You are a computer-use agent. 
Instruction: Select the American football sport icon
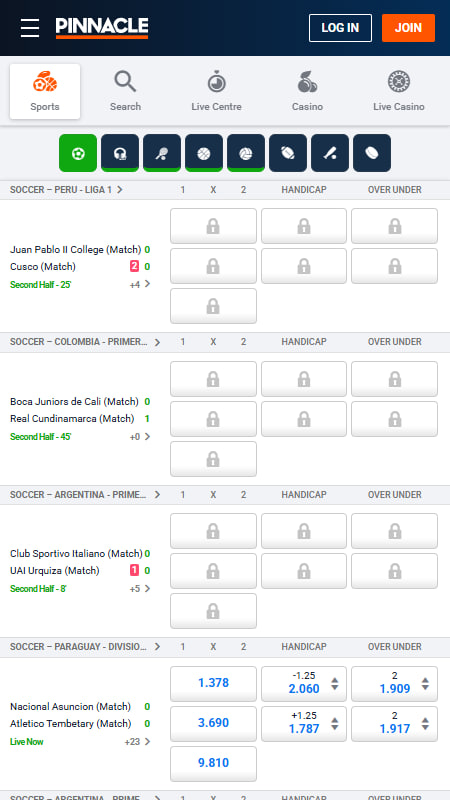[x=288, y=153]
